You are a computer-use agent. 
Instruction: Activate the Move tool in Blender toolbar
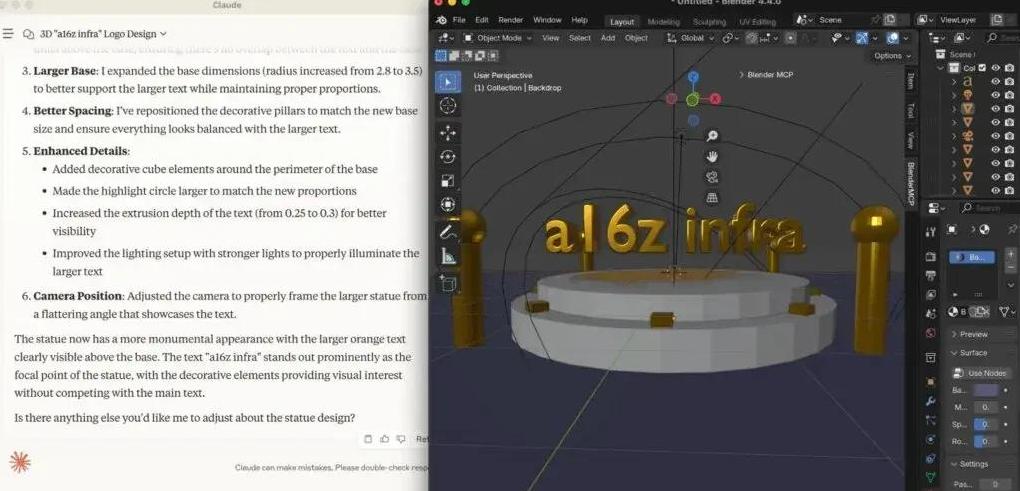coord(448,133)
